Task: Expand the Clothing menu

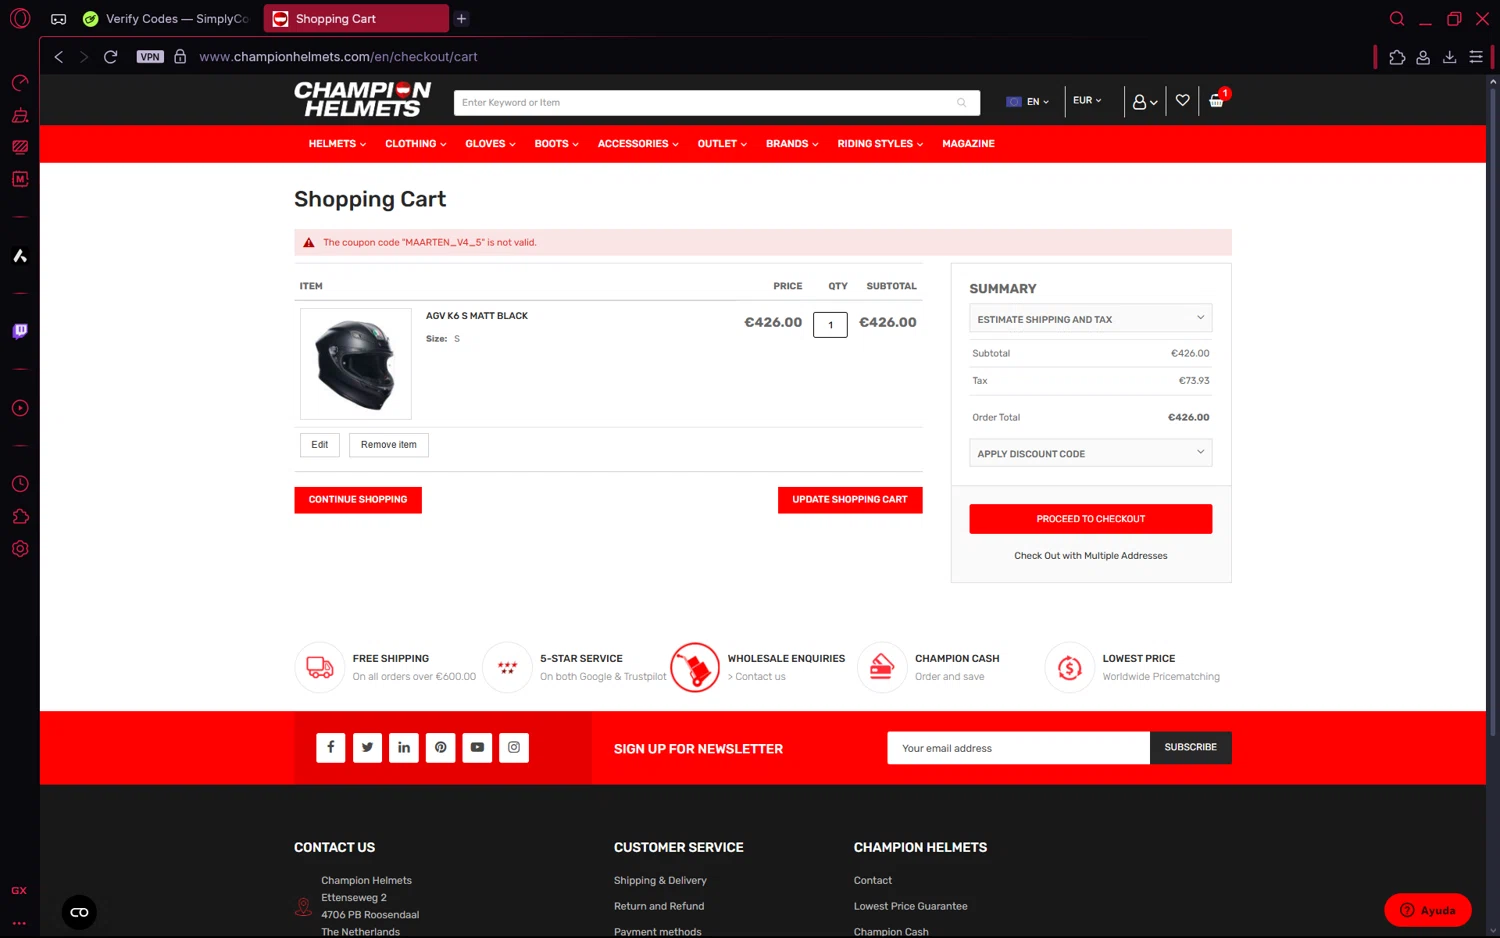Action: point(415,144)
